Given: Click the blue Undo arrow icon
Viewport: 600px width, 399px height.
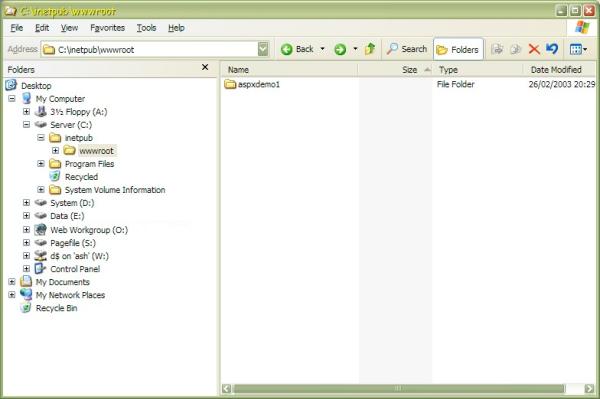Looking at the screenshot, I should pos(552,49).
